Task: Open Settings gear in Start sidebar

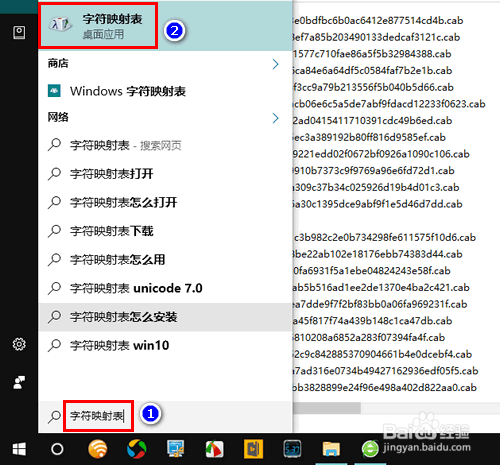Action: [x=19, y=344]
